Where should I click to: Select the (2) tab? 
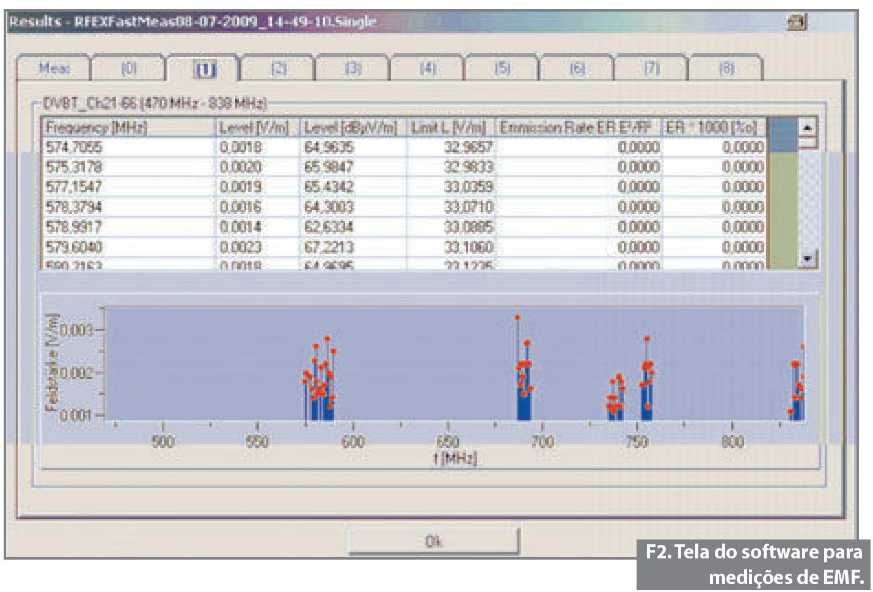click(278, 68)
